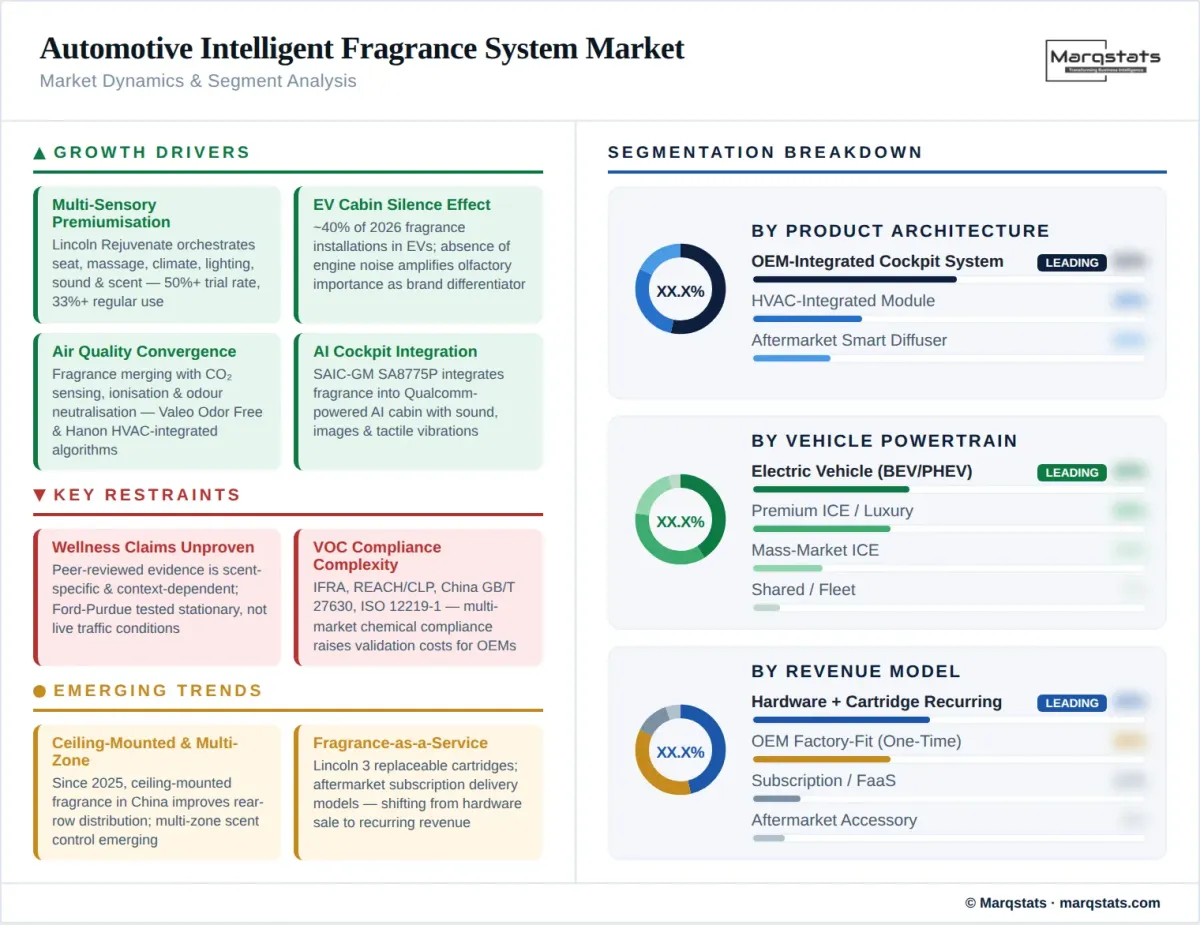
Task: Select the Air Quality Convergence card heading
Action: point(144,352)
